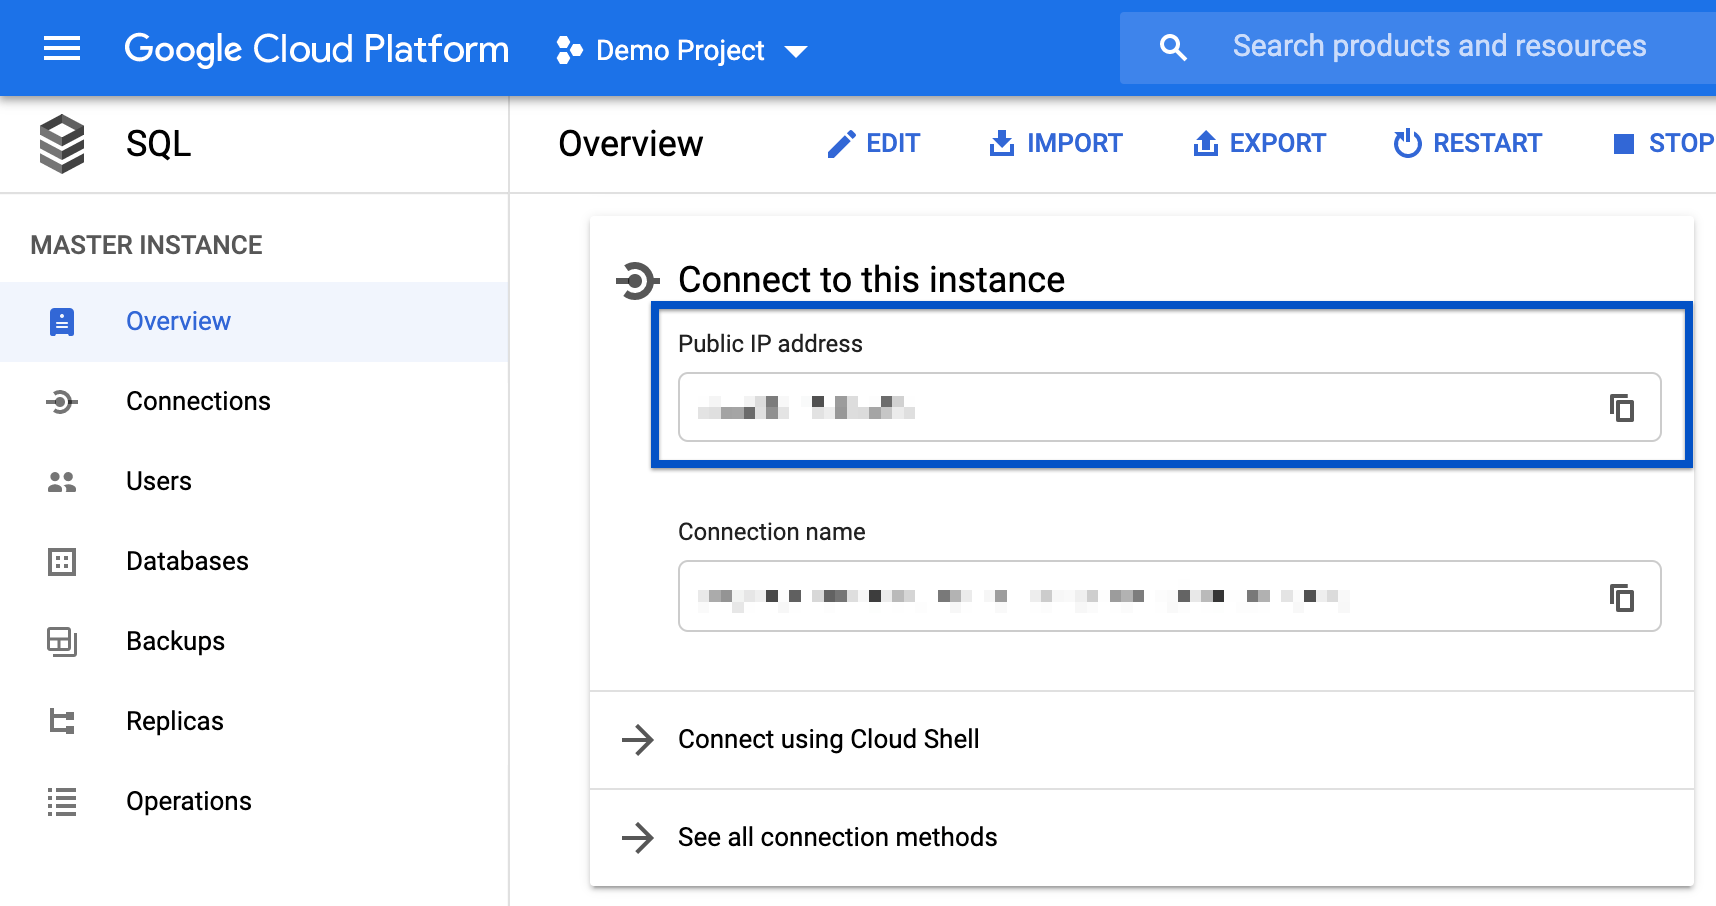The height and width of the screenshot is (906, 1716).
Task: Select Overview in the sidebar
Action: coord(254,322)
